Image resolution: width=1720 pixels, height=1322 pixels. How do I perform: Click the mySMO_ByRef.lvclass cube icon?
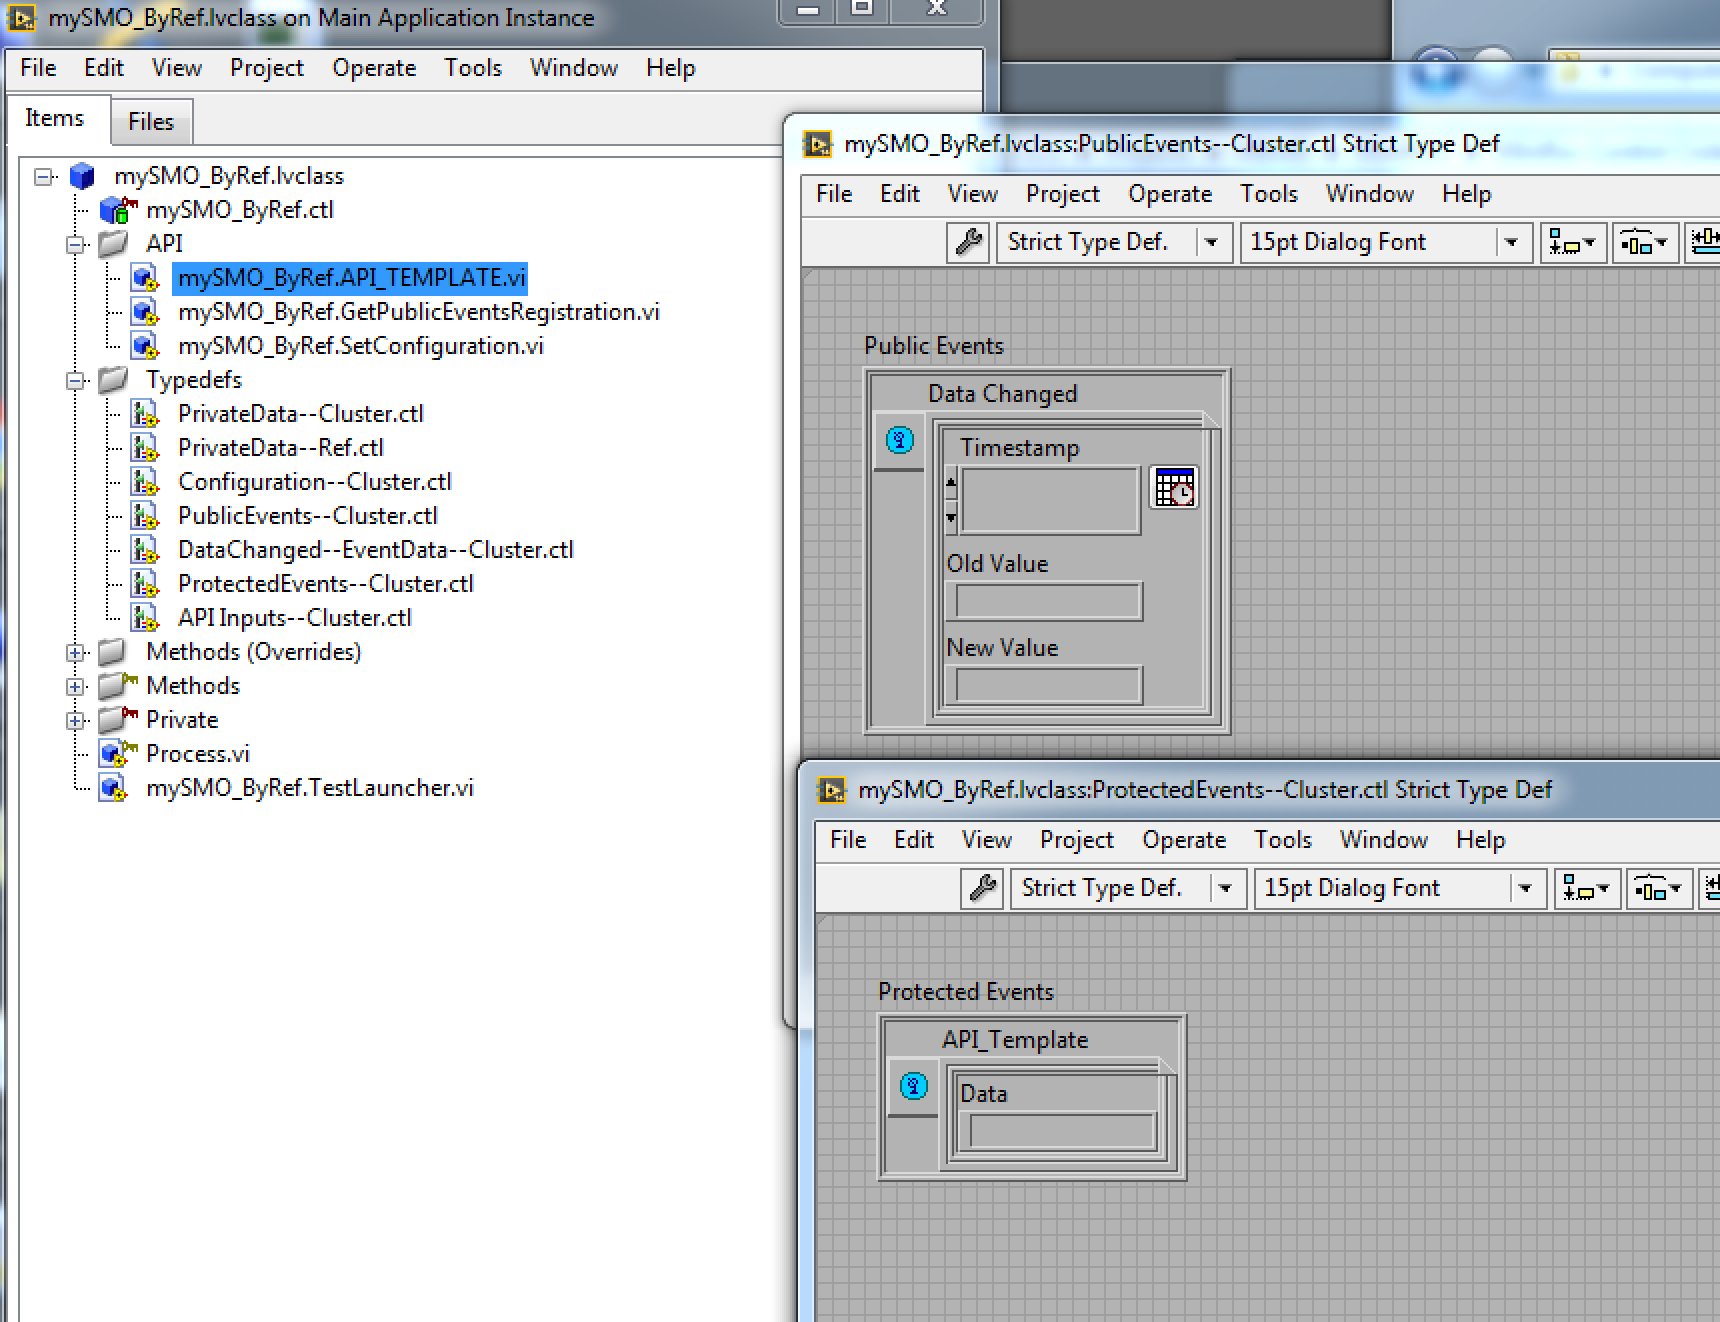tap(82, 177)
